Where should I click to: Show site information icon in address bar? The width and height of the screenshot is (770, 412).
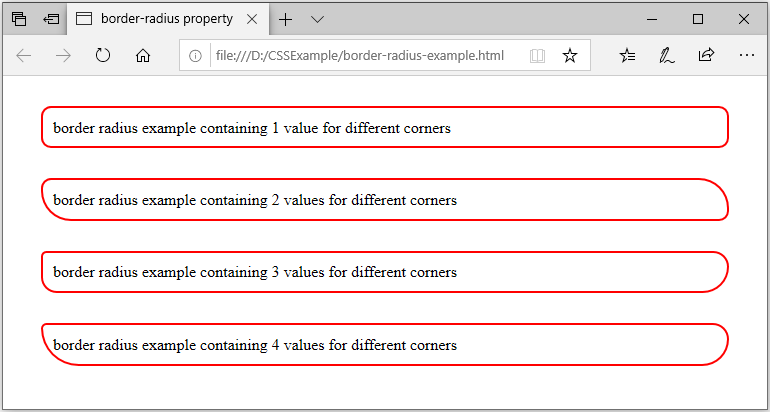(x=195, y=56)
